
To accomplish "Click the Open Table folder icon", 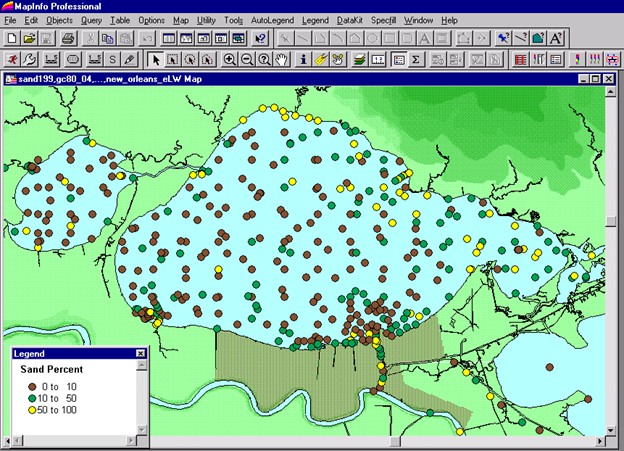I will (29, 38).
